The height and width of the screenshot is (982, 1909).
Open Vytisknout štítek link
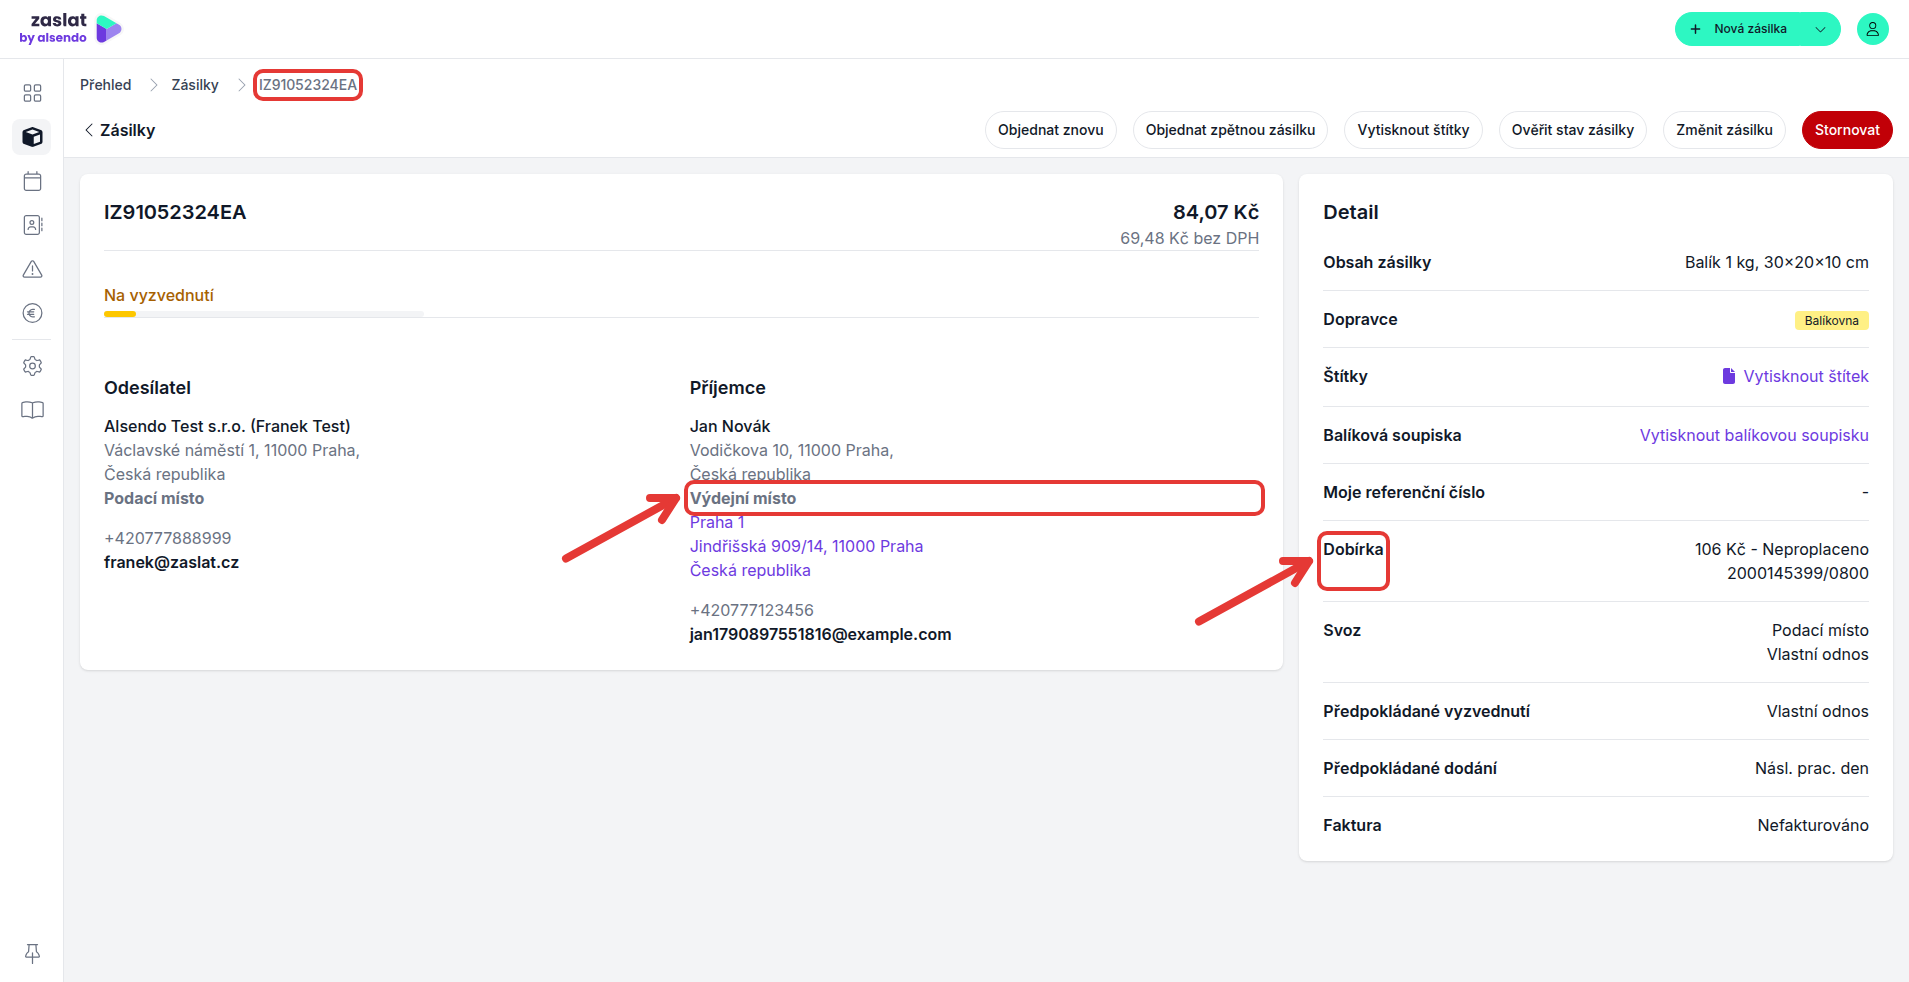click(1805, 376)
